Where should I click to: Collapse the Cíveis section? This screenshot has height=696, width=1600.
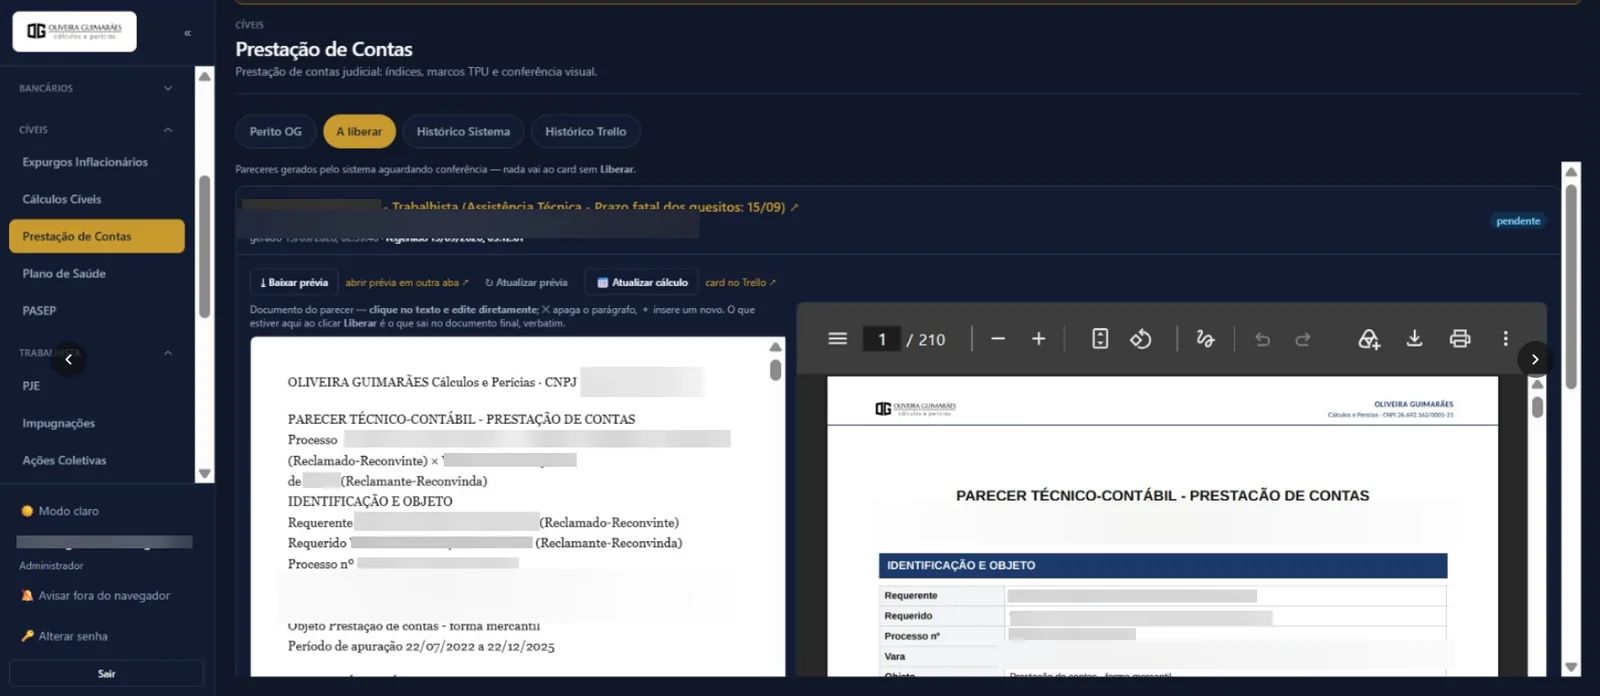(95, 129)
